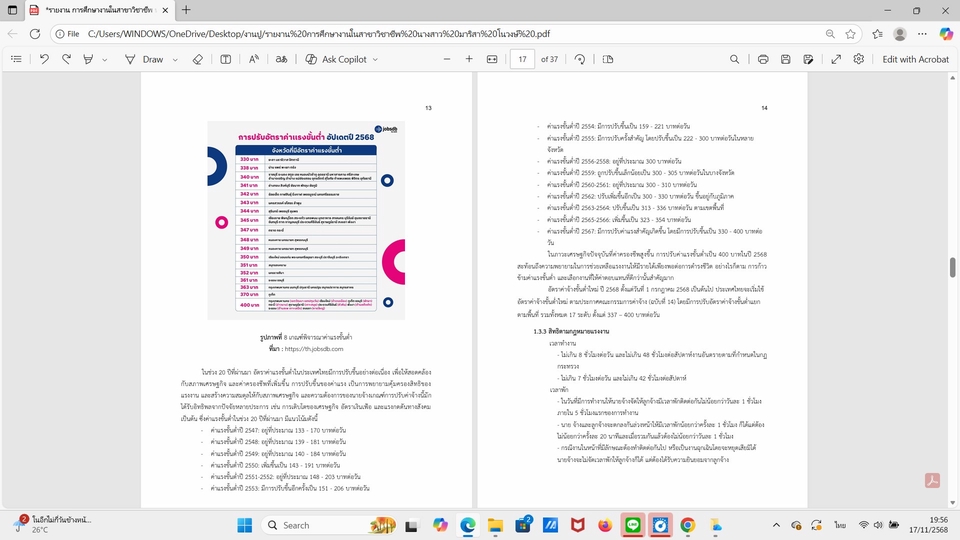Click the page number input field

coord(522,59)
